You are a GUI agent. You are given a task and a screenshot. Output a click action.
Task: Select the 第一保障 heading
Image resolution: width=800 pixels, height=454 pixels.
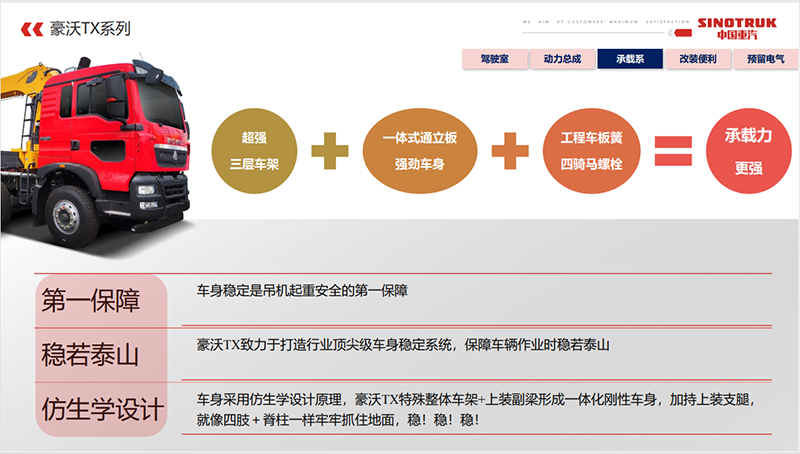click(x=91, y=300)
